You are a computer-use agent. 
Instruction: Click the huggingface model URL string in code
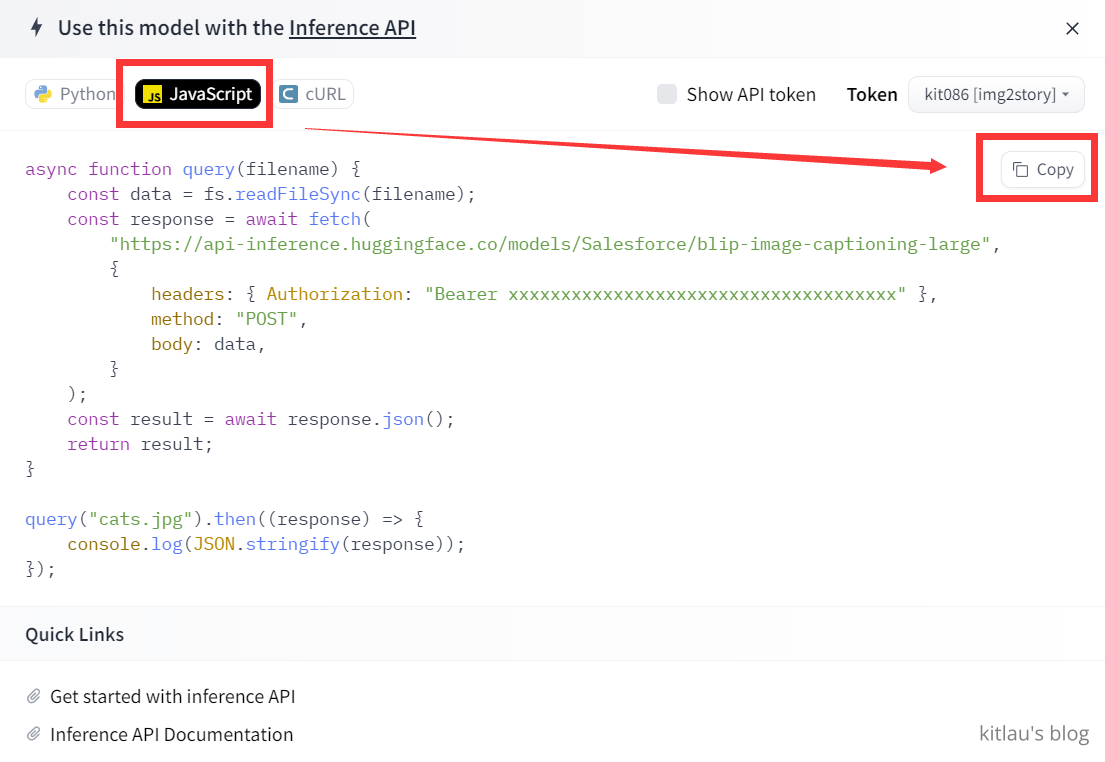pyautogui.click(x=550, y=244)
